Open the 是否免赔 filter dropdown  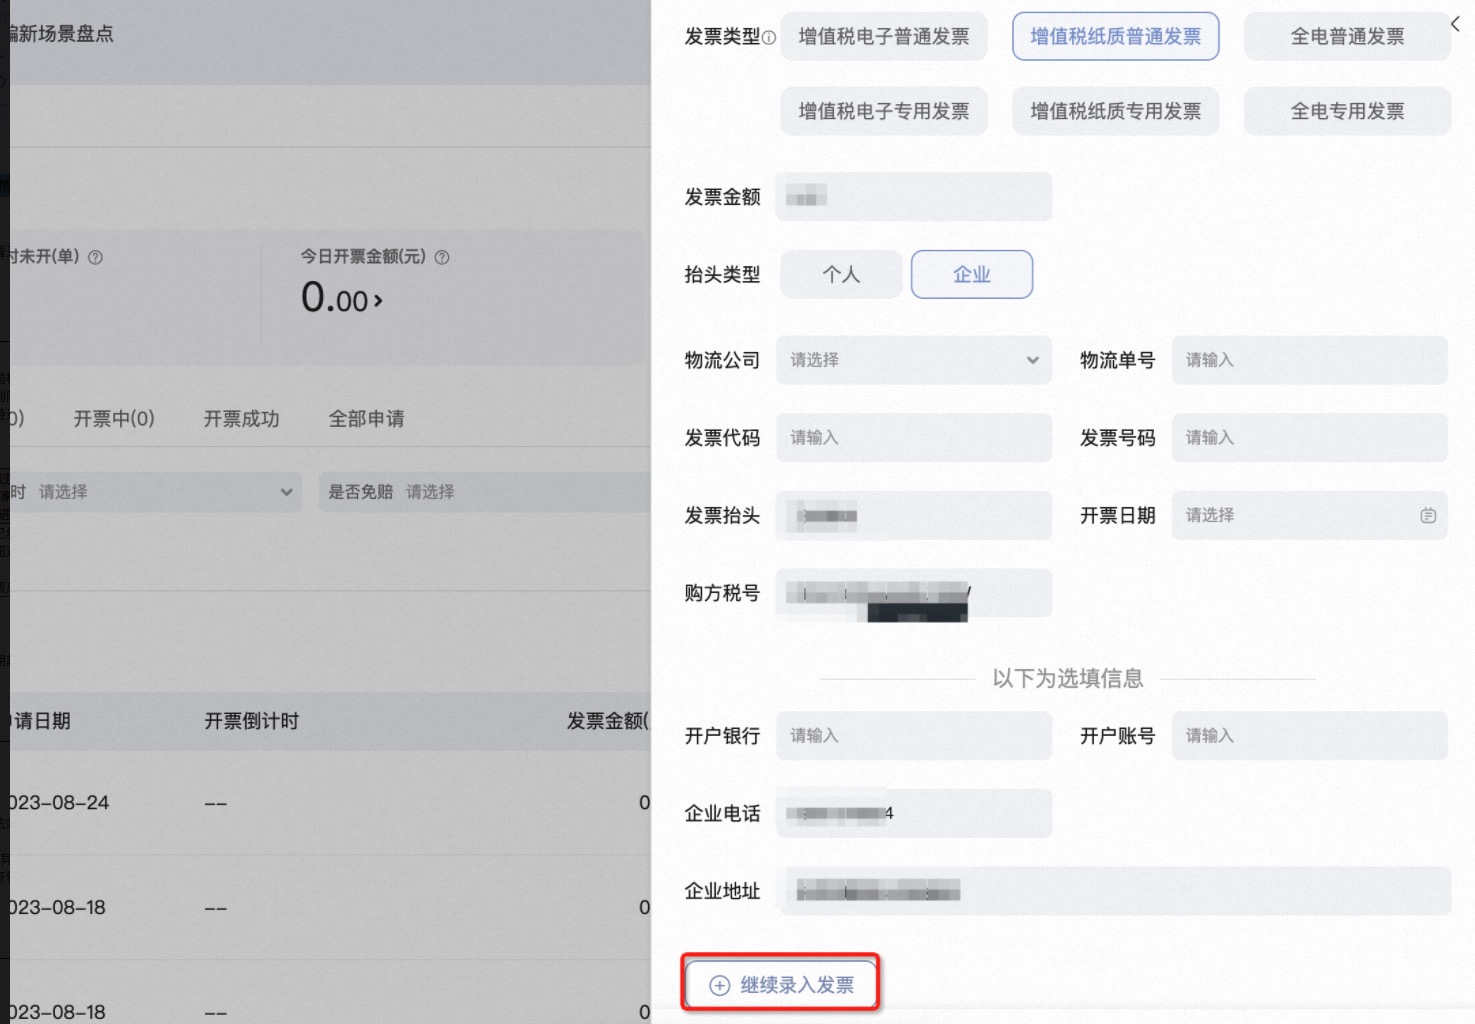486,492
